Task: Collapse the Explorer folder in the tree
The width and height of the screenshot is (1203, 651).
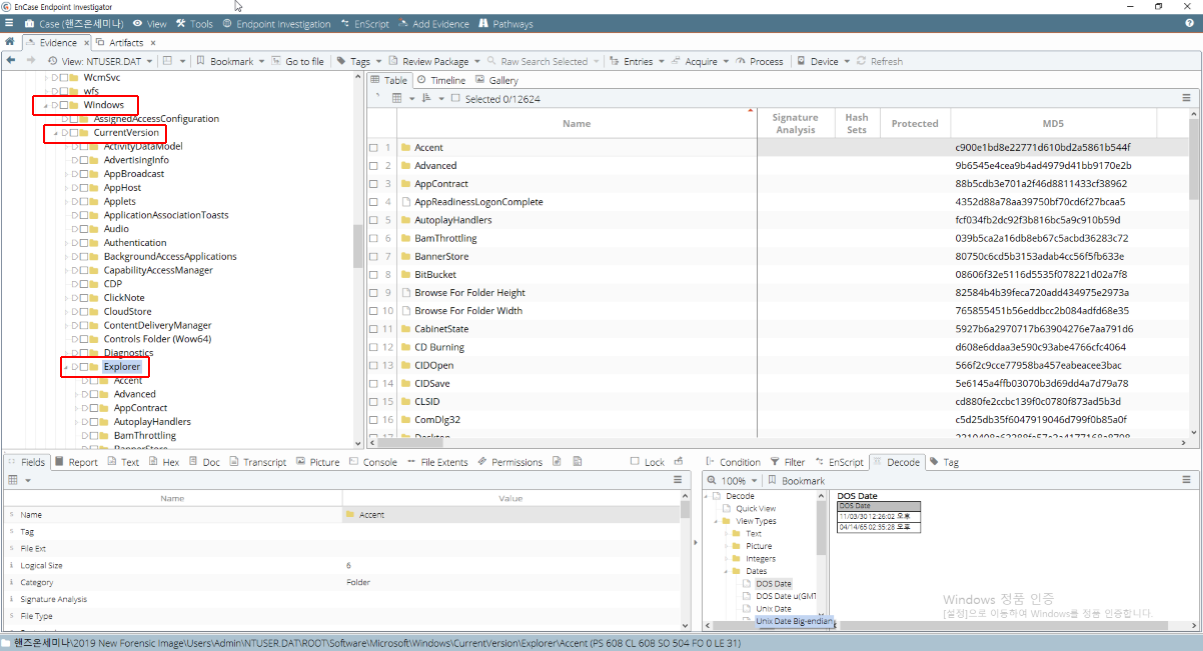Action: click(65, 367)
